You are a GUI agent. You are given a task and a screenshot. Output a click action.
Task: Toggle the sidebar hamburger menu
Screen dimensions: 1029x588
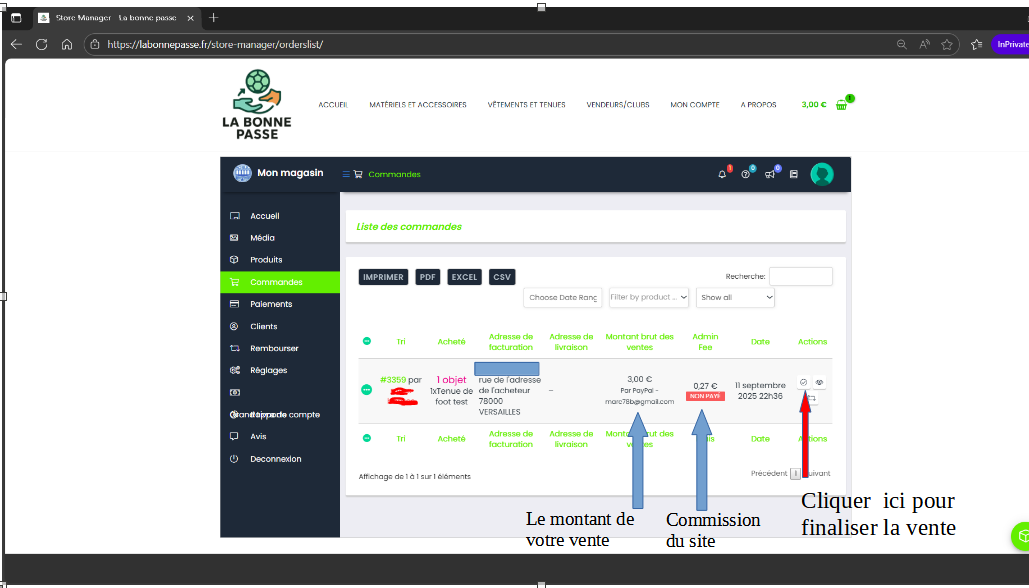tap(347, 174)
